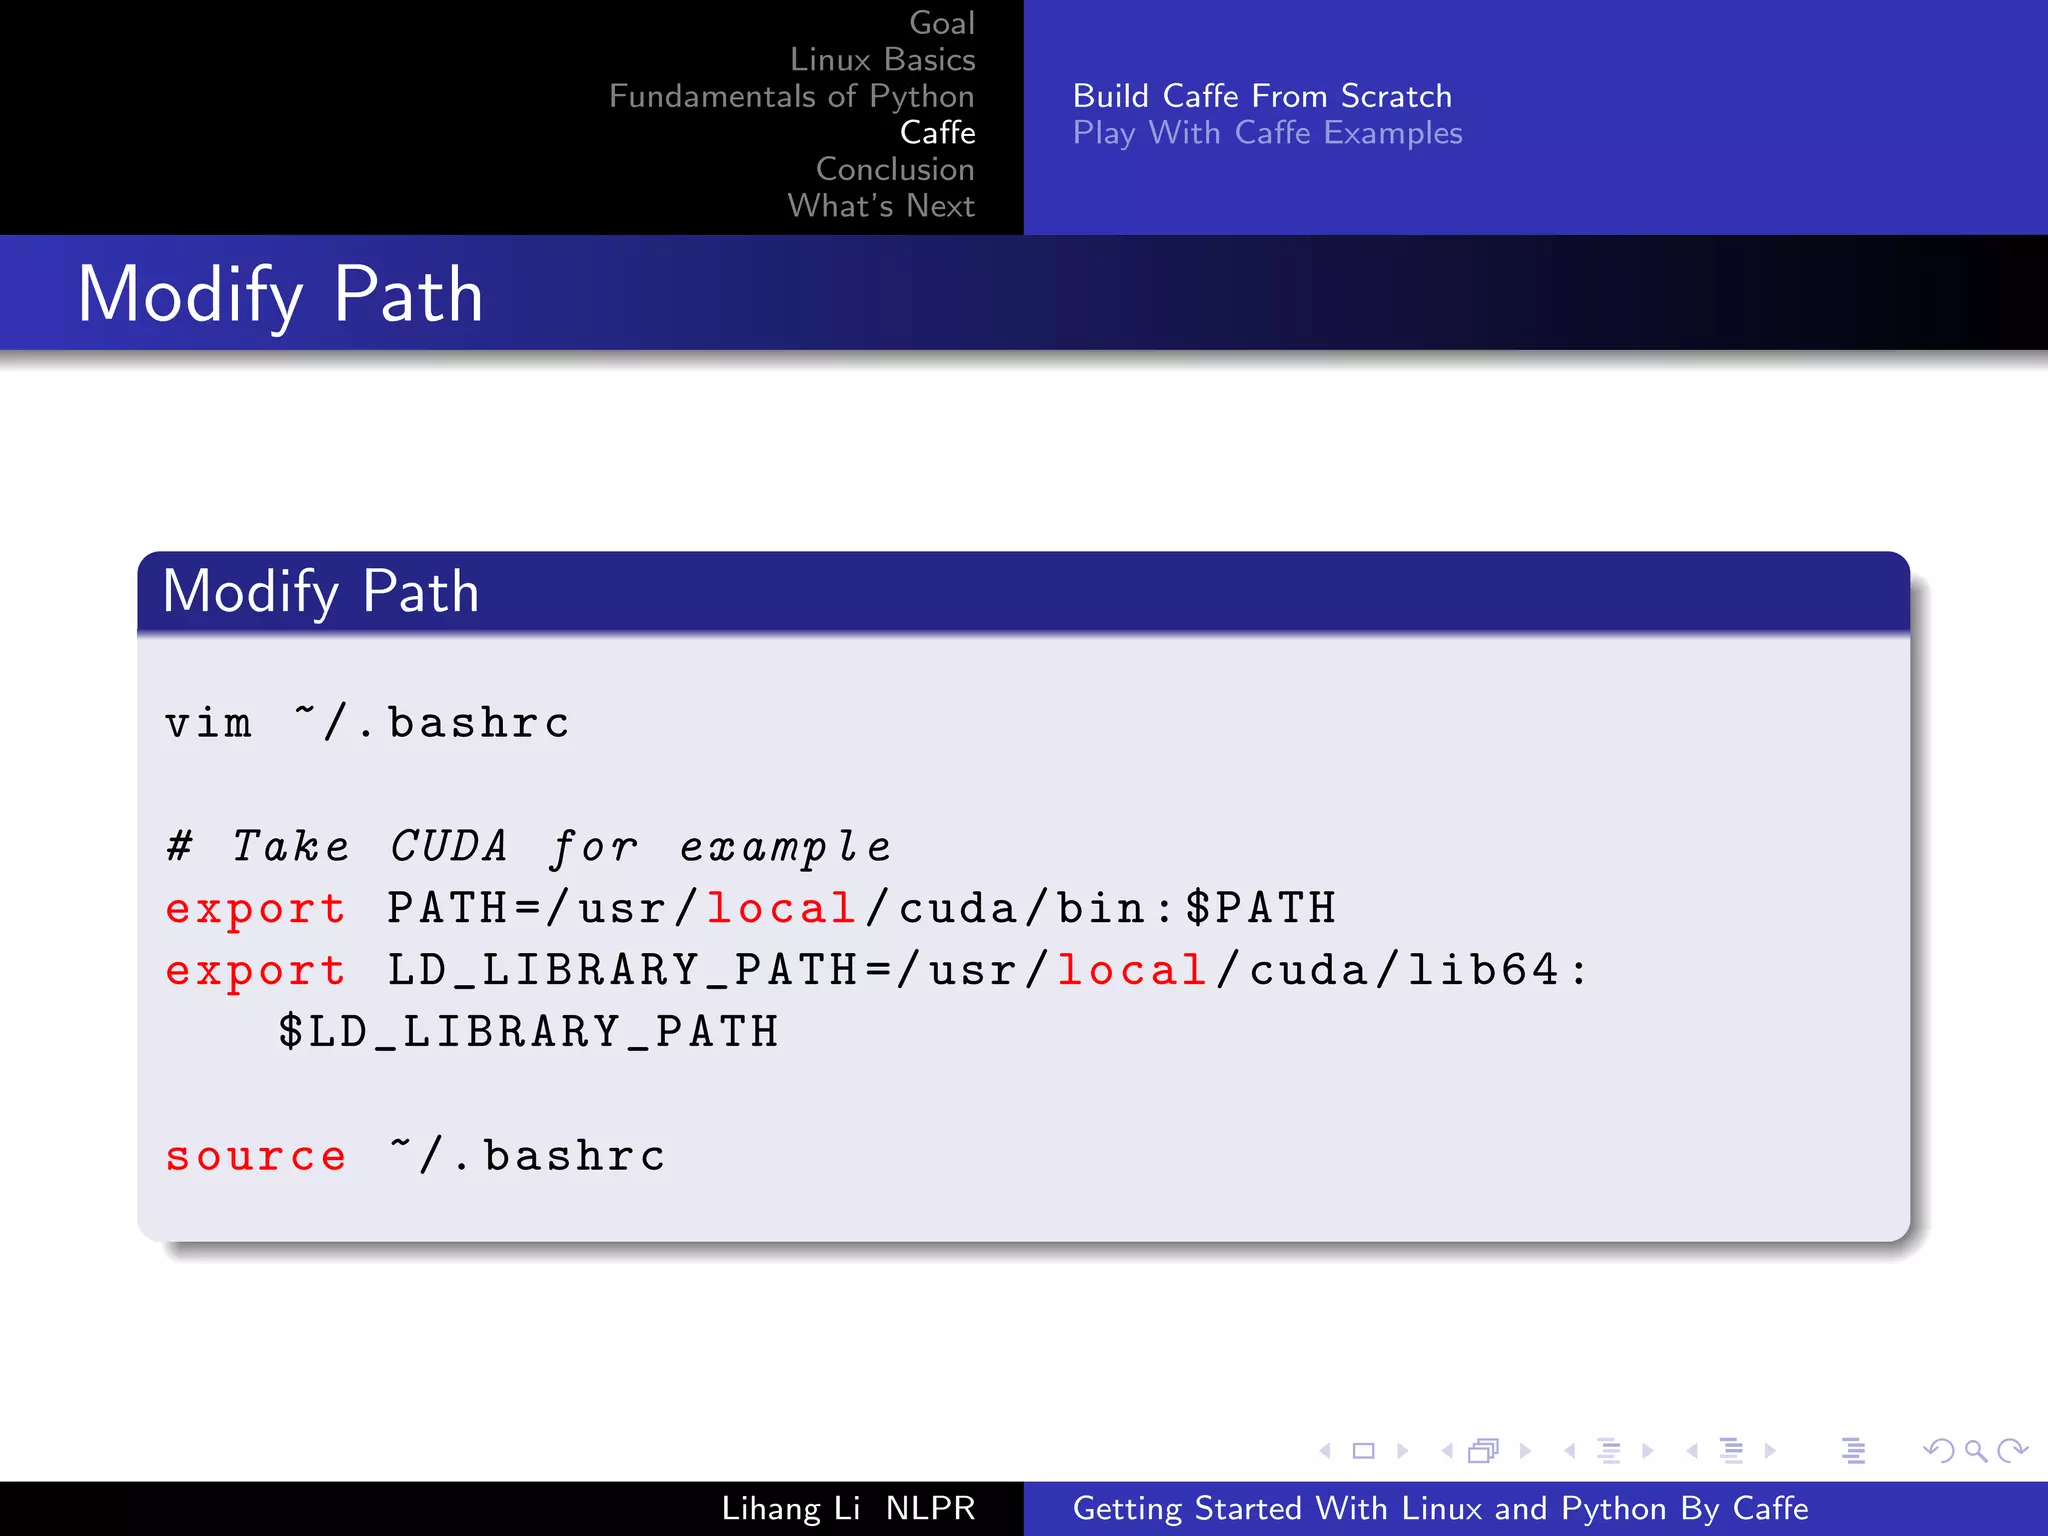Go to the previous frame arrow
Viewport: 2048px width, 1536px height.
1447,1450
